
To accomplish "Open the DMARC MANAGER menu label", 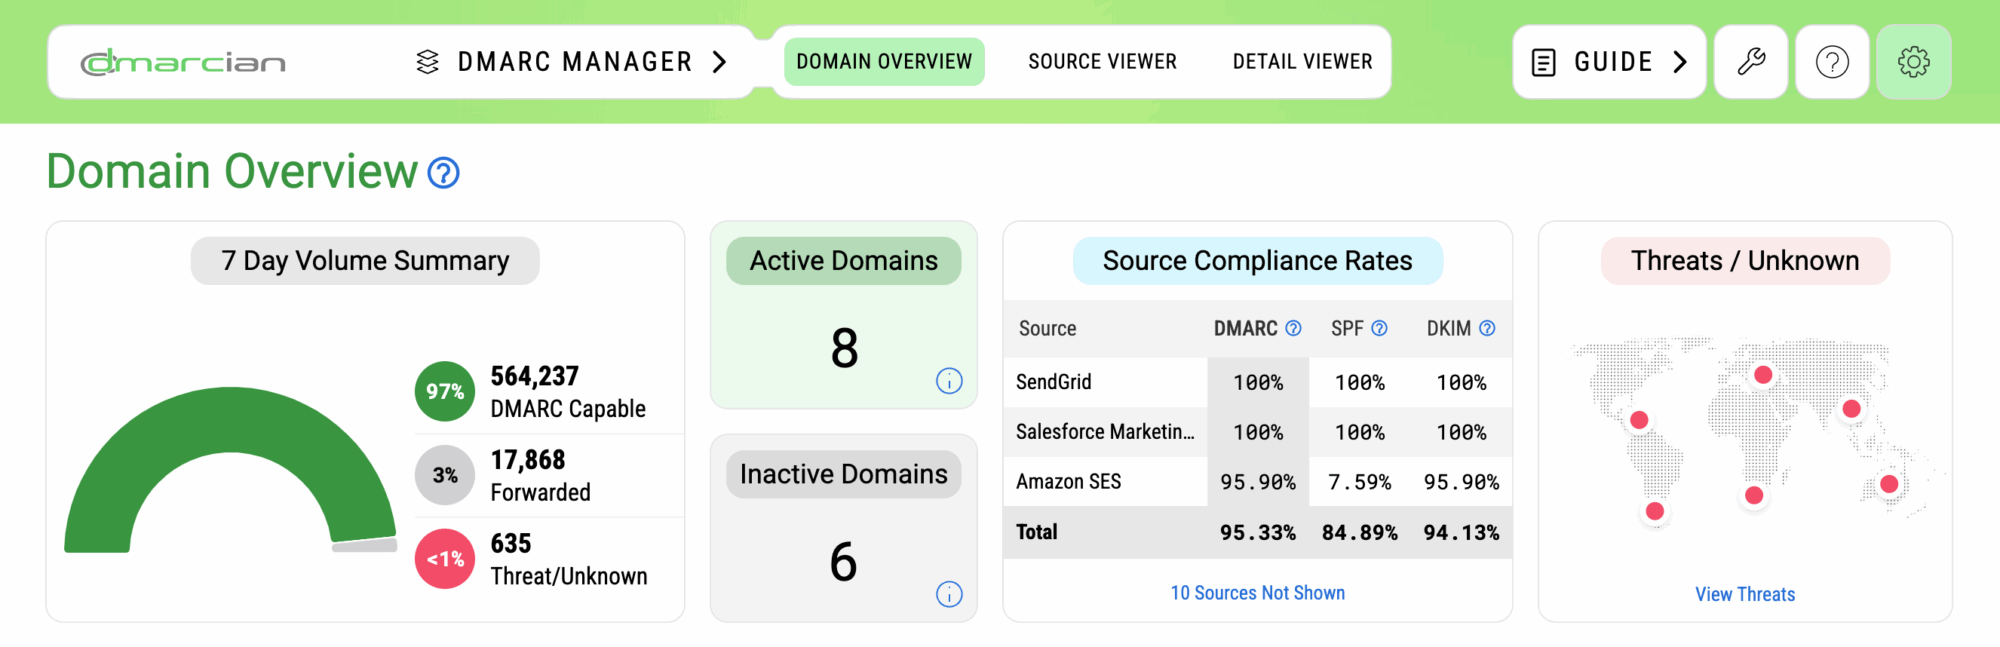I will click(x=575, y=62).
